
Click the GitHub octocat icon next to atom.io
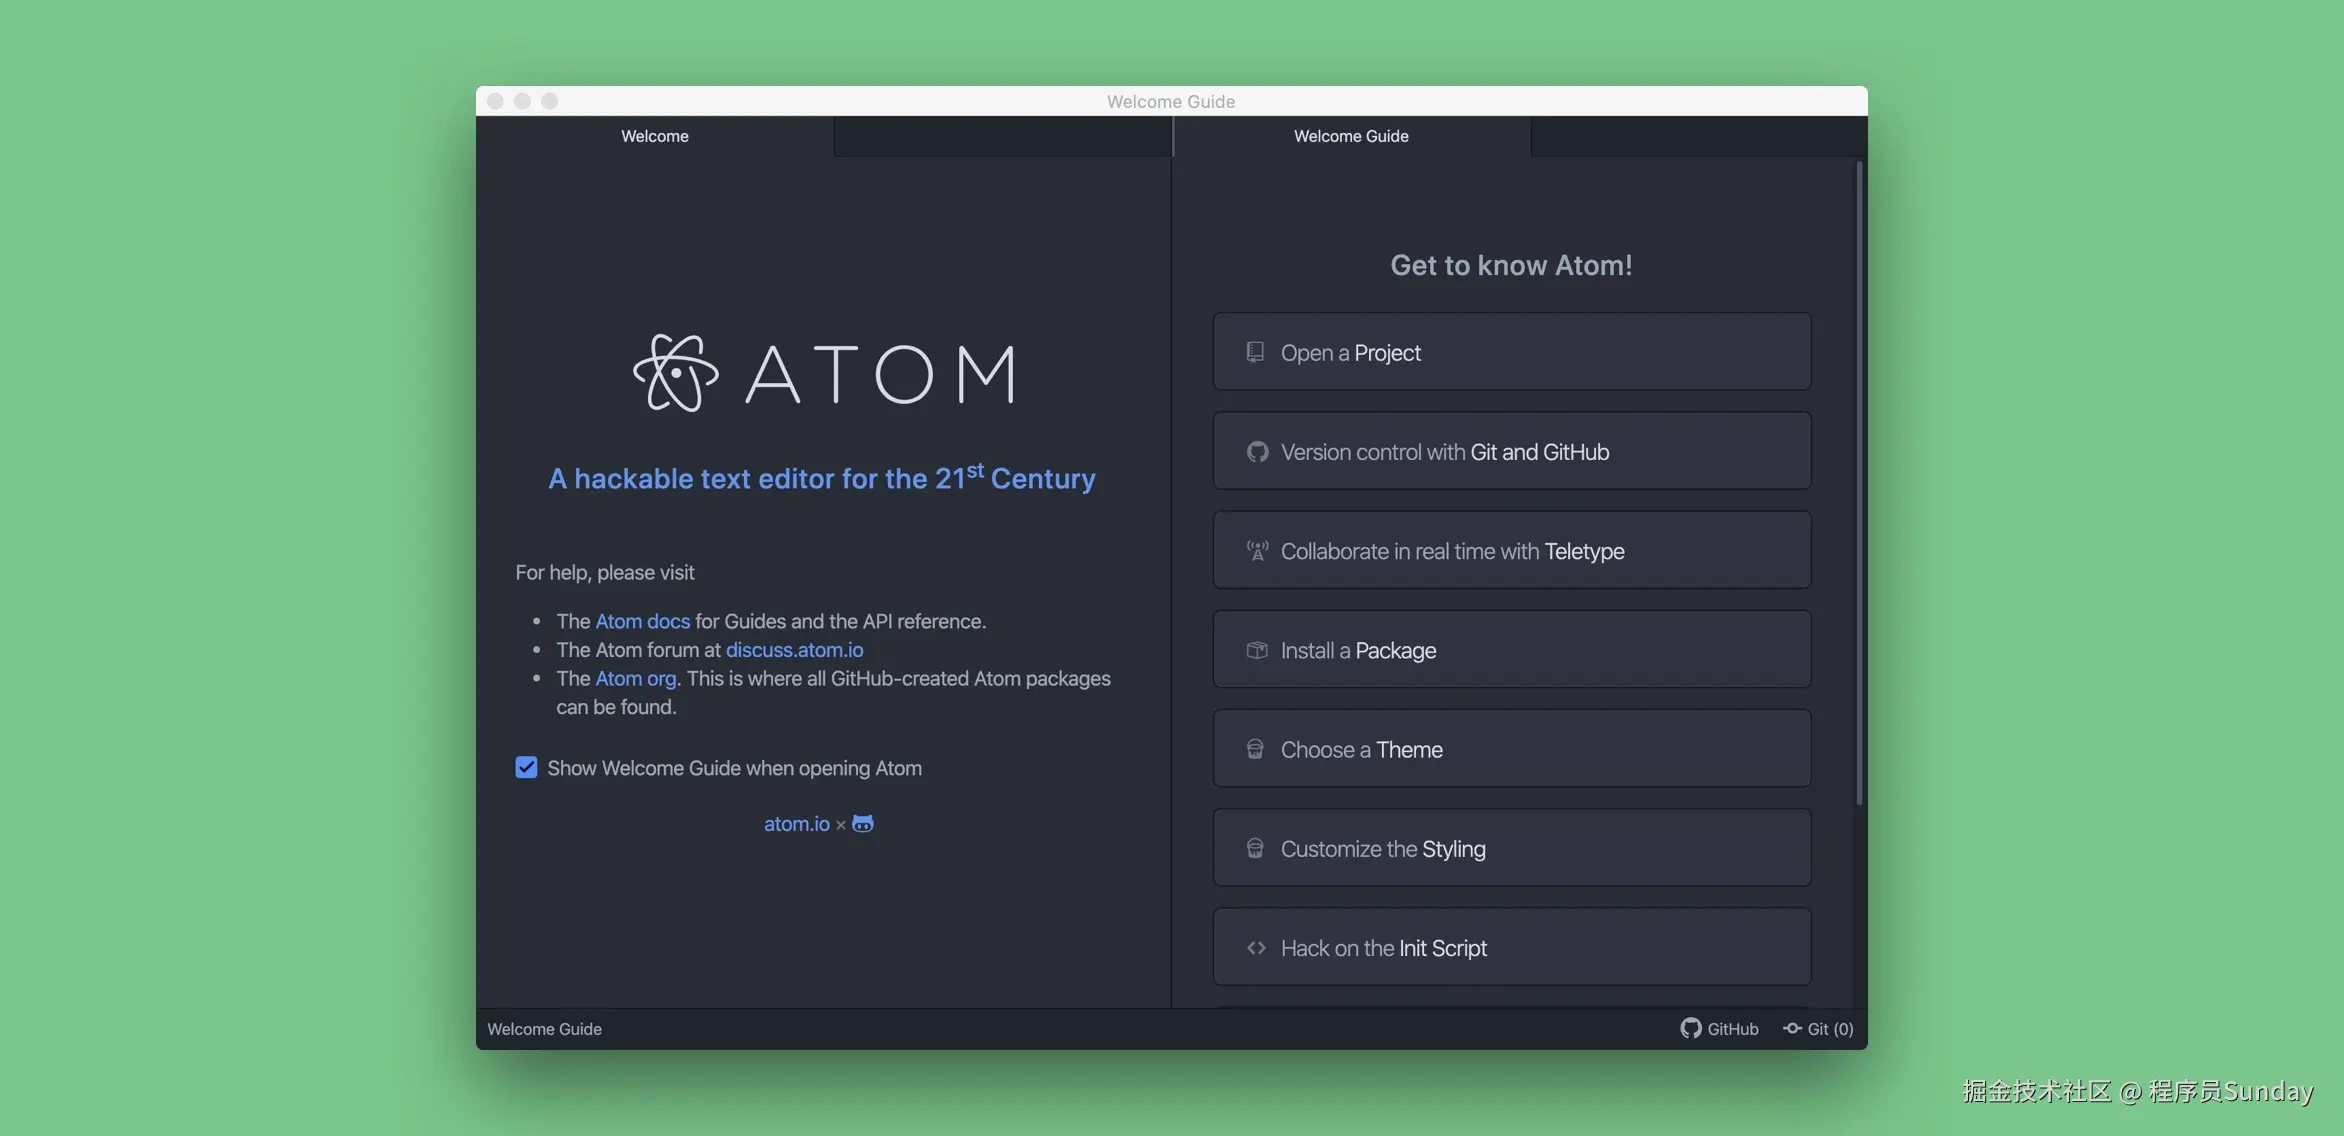point(863,824)
